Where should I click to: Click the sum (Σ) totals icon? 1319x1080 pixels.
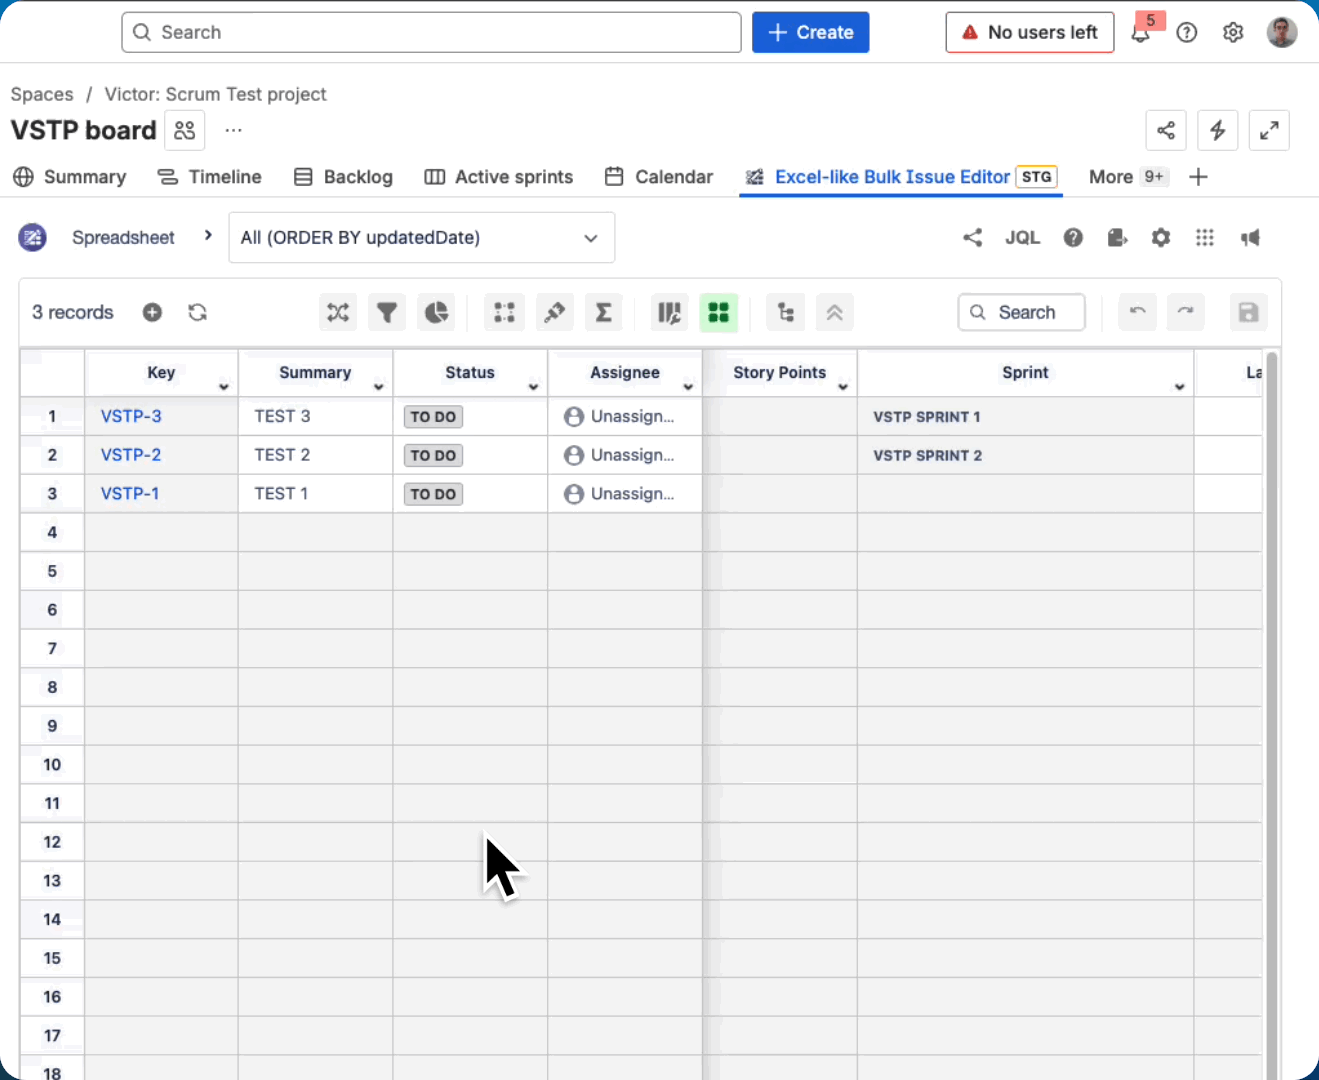coord(603,312)
